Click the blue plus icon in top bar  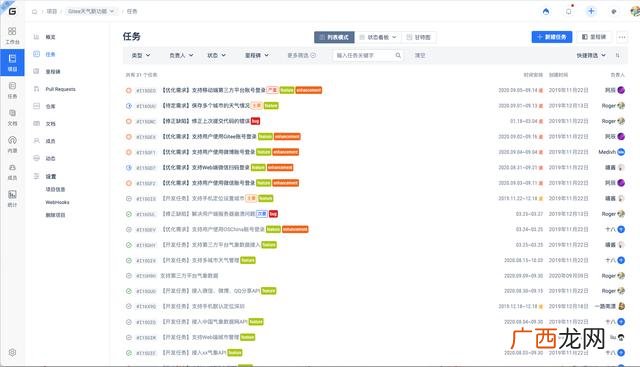click(x=591, y=11)
